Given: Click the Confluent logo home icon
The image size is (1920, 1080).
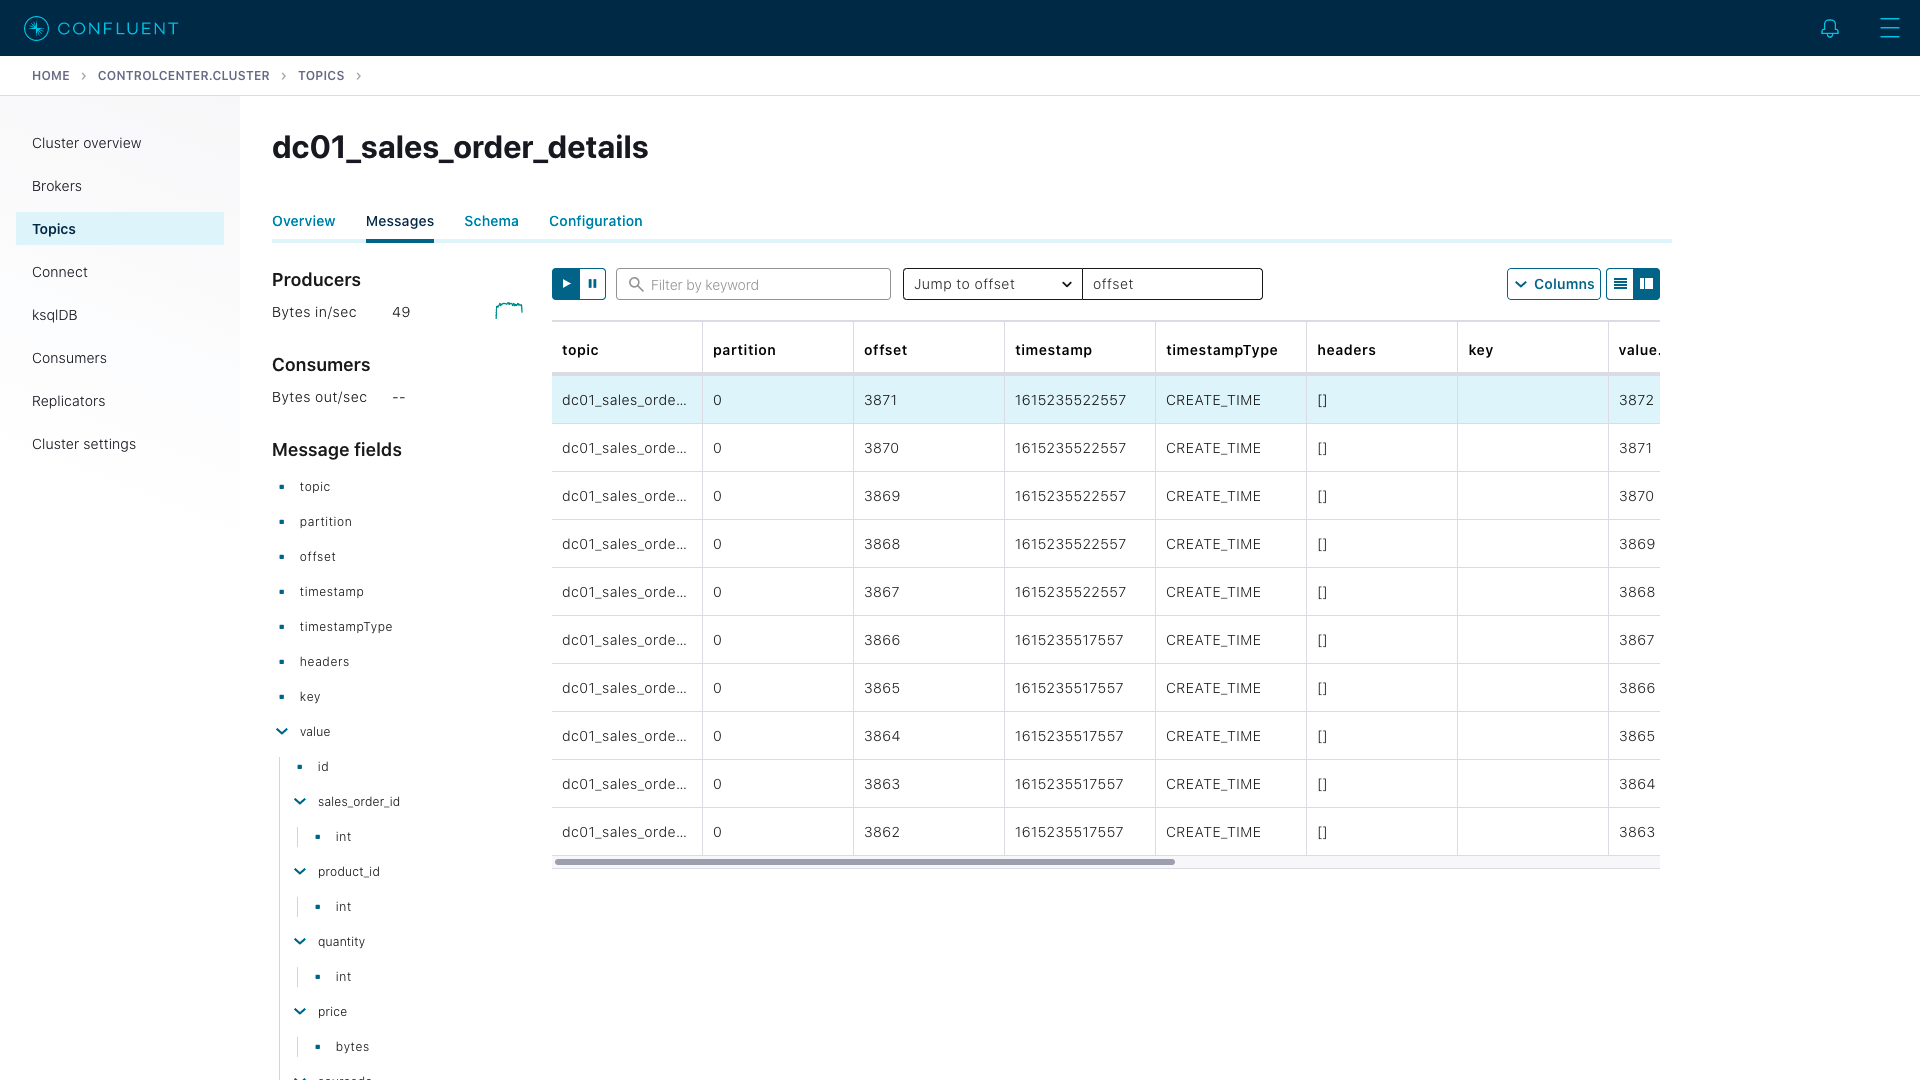Looking at the screenshot, I should [x=36, y=28].
